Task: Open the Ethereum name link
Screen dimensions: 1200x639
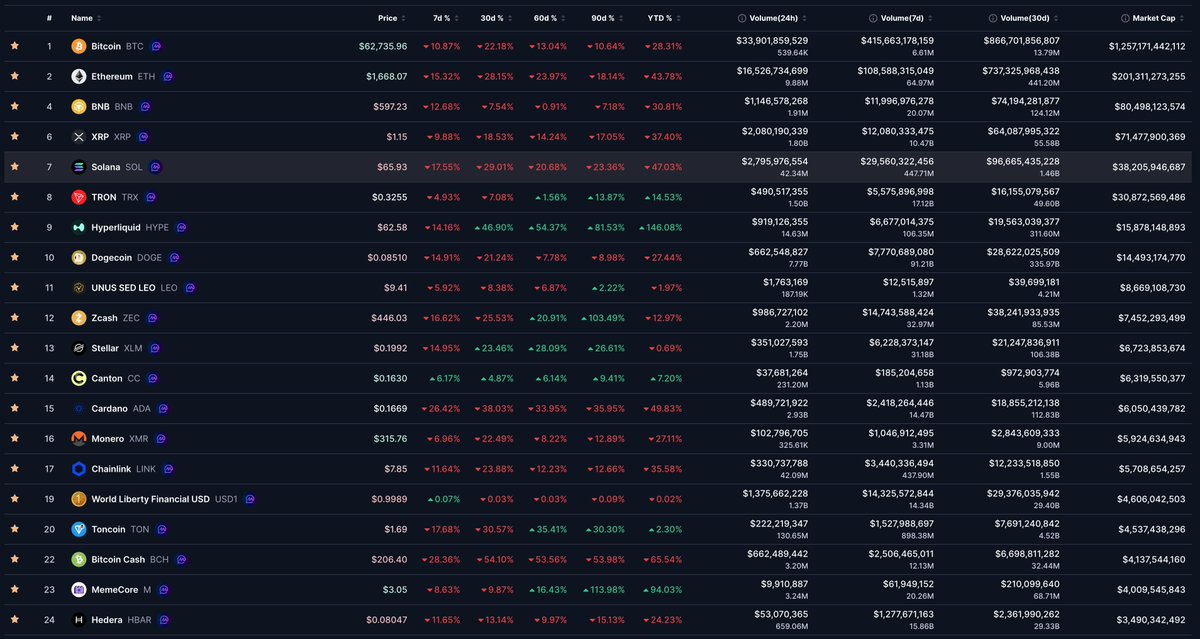Action: tap(111, 76)
